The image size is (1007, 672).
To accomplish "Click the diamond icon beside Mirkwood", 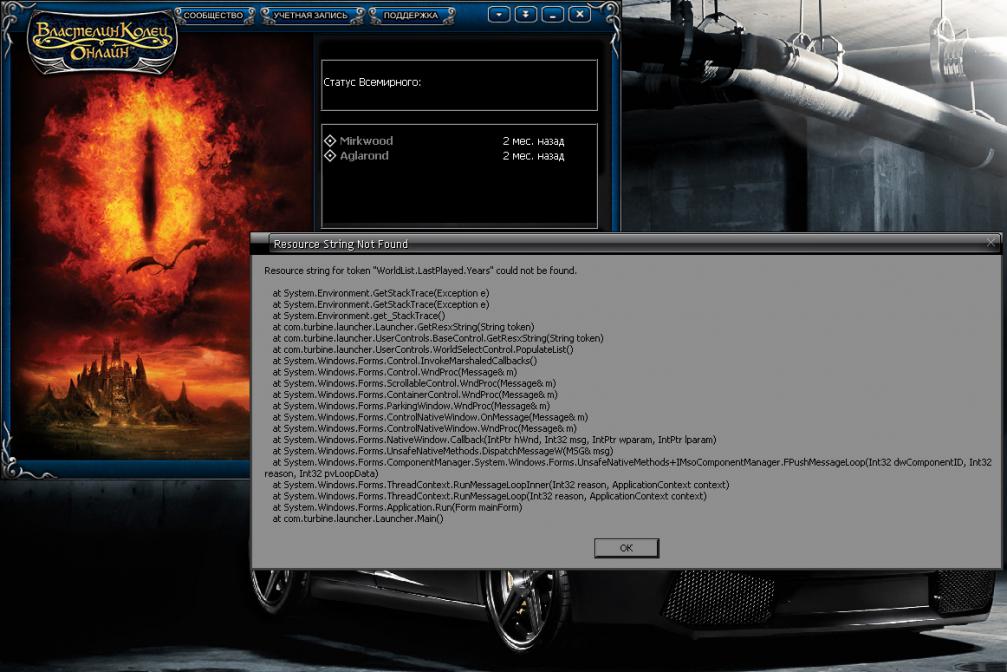I will pos(330,141).
